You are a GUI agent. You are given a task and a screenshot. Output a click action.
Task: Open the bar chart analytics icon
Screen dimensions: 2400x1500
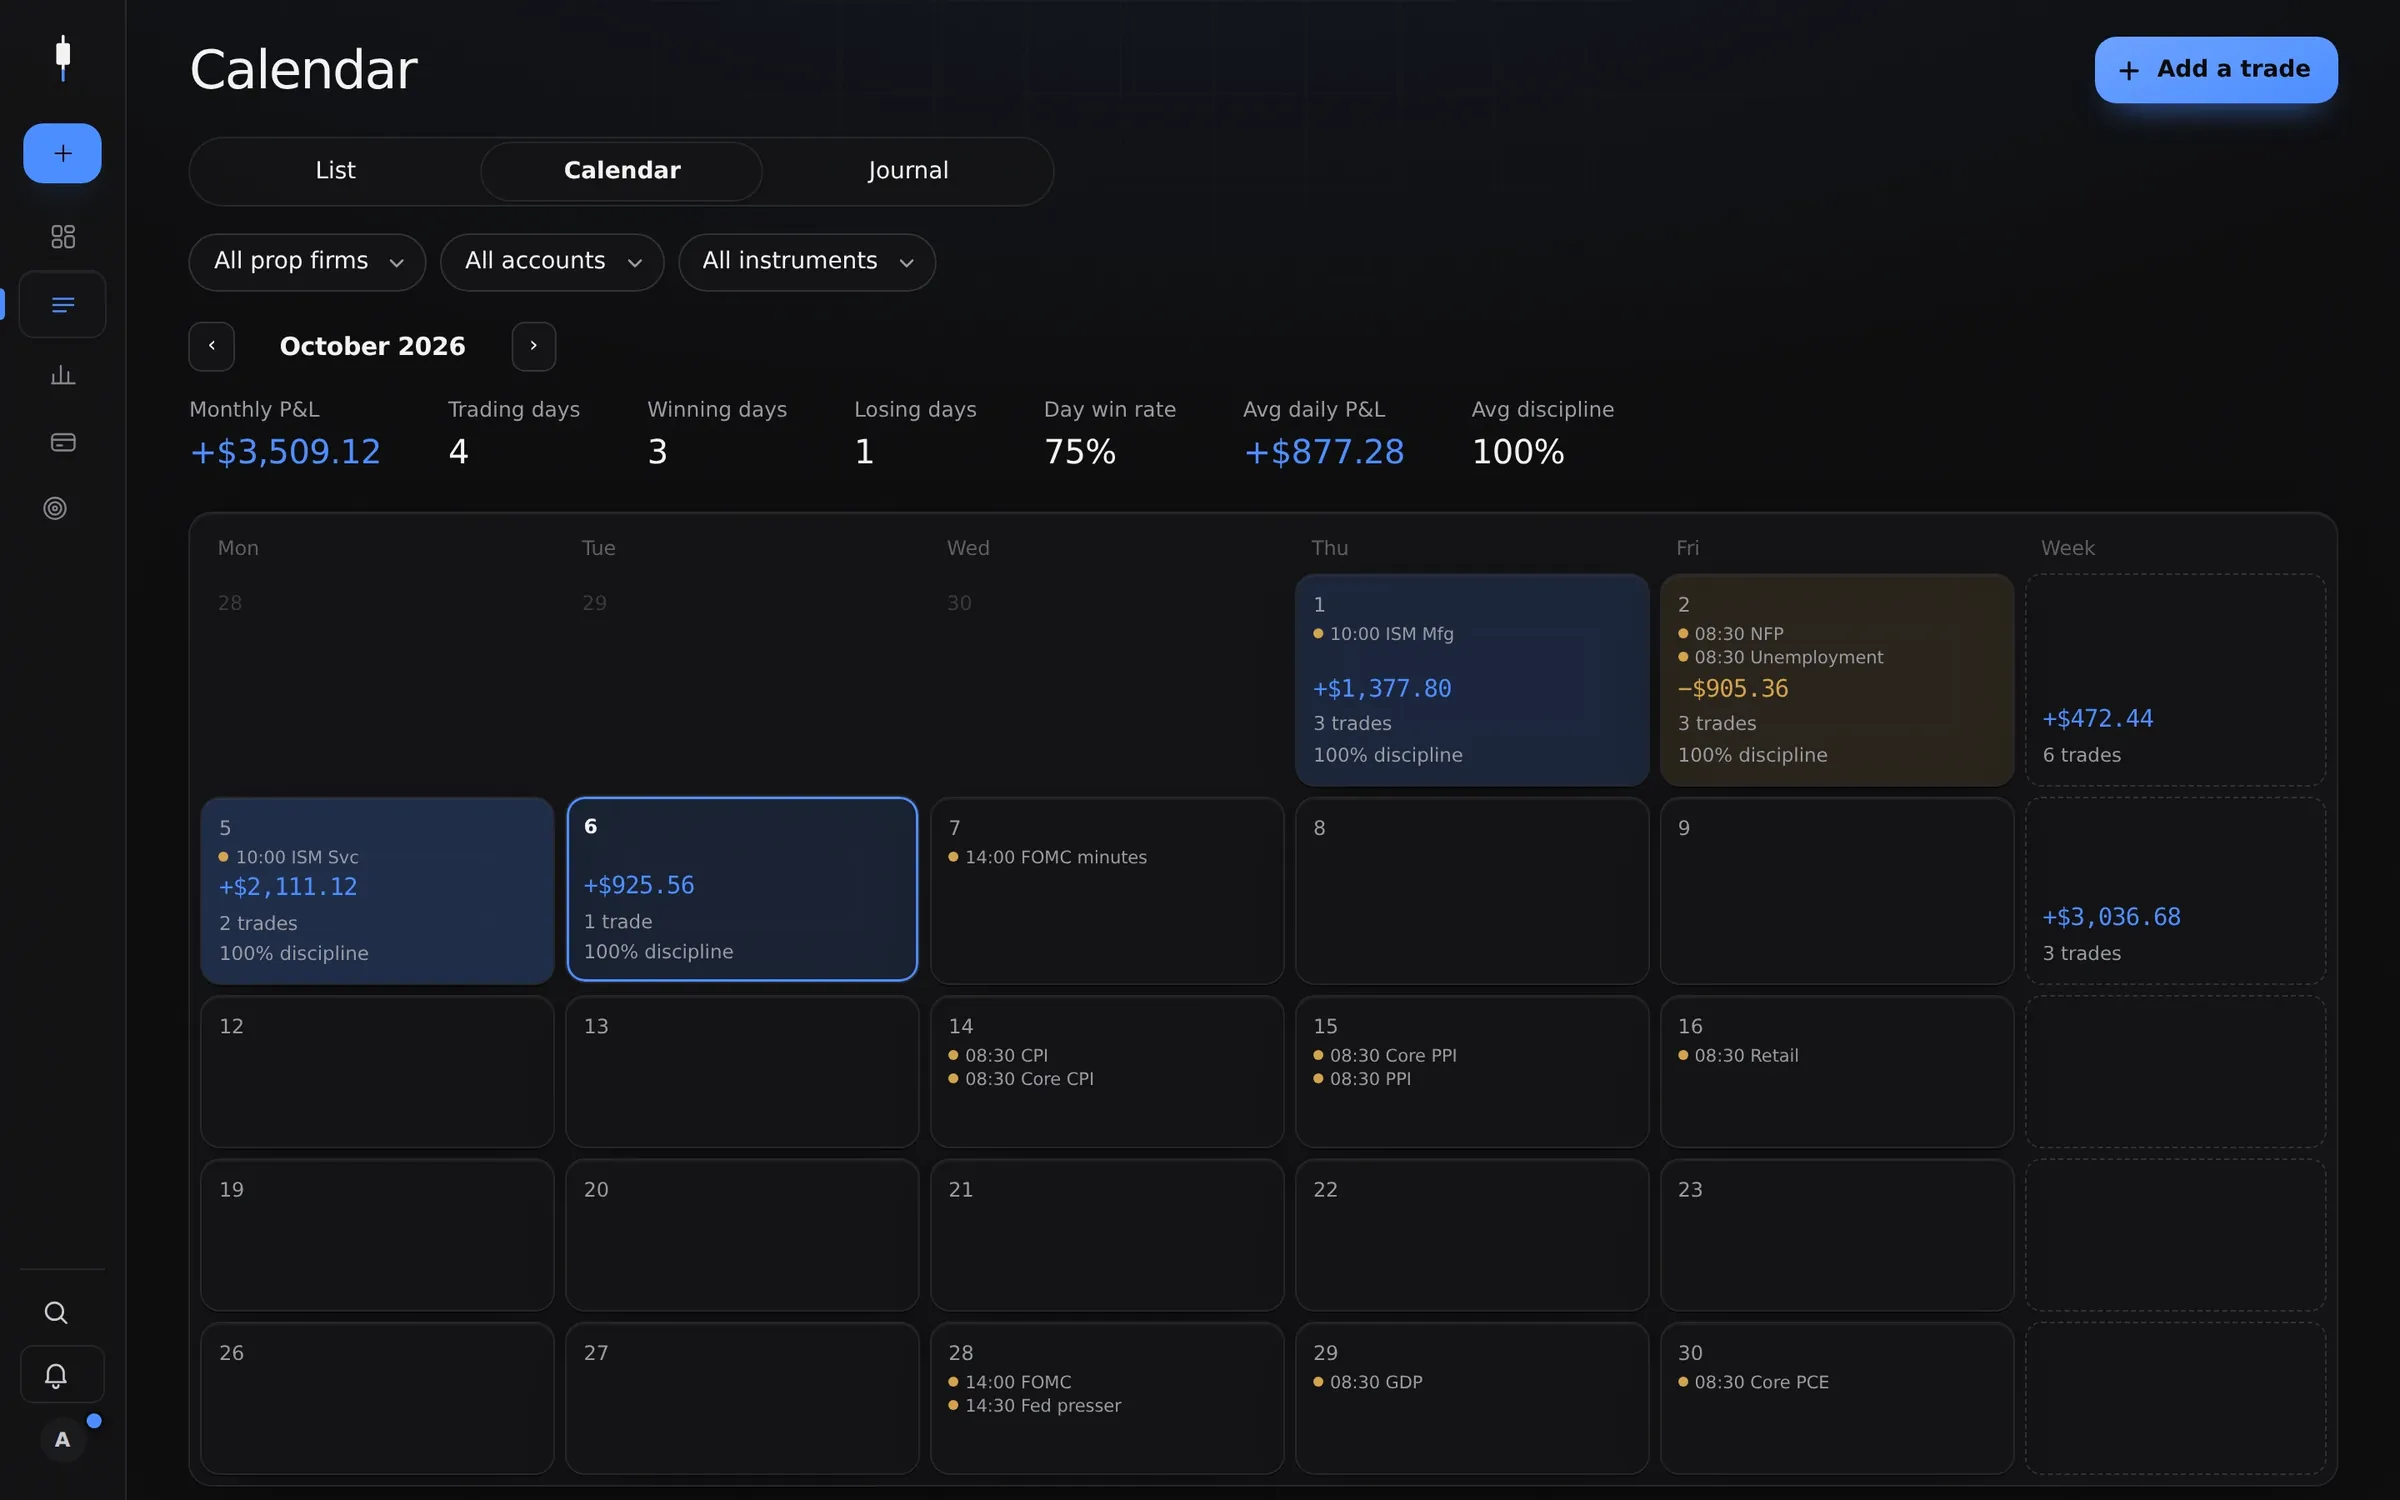[x=62, y=375]
